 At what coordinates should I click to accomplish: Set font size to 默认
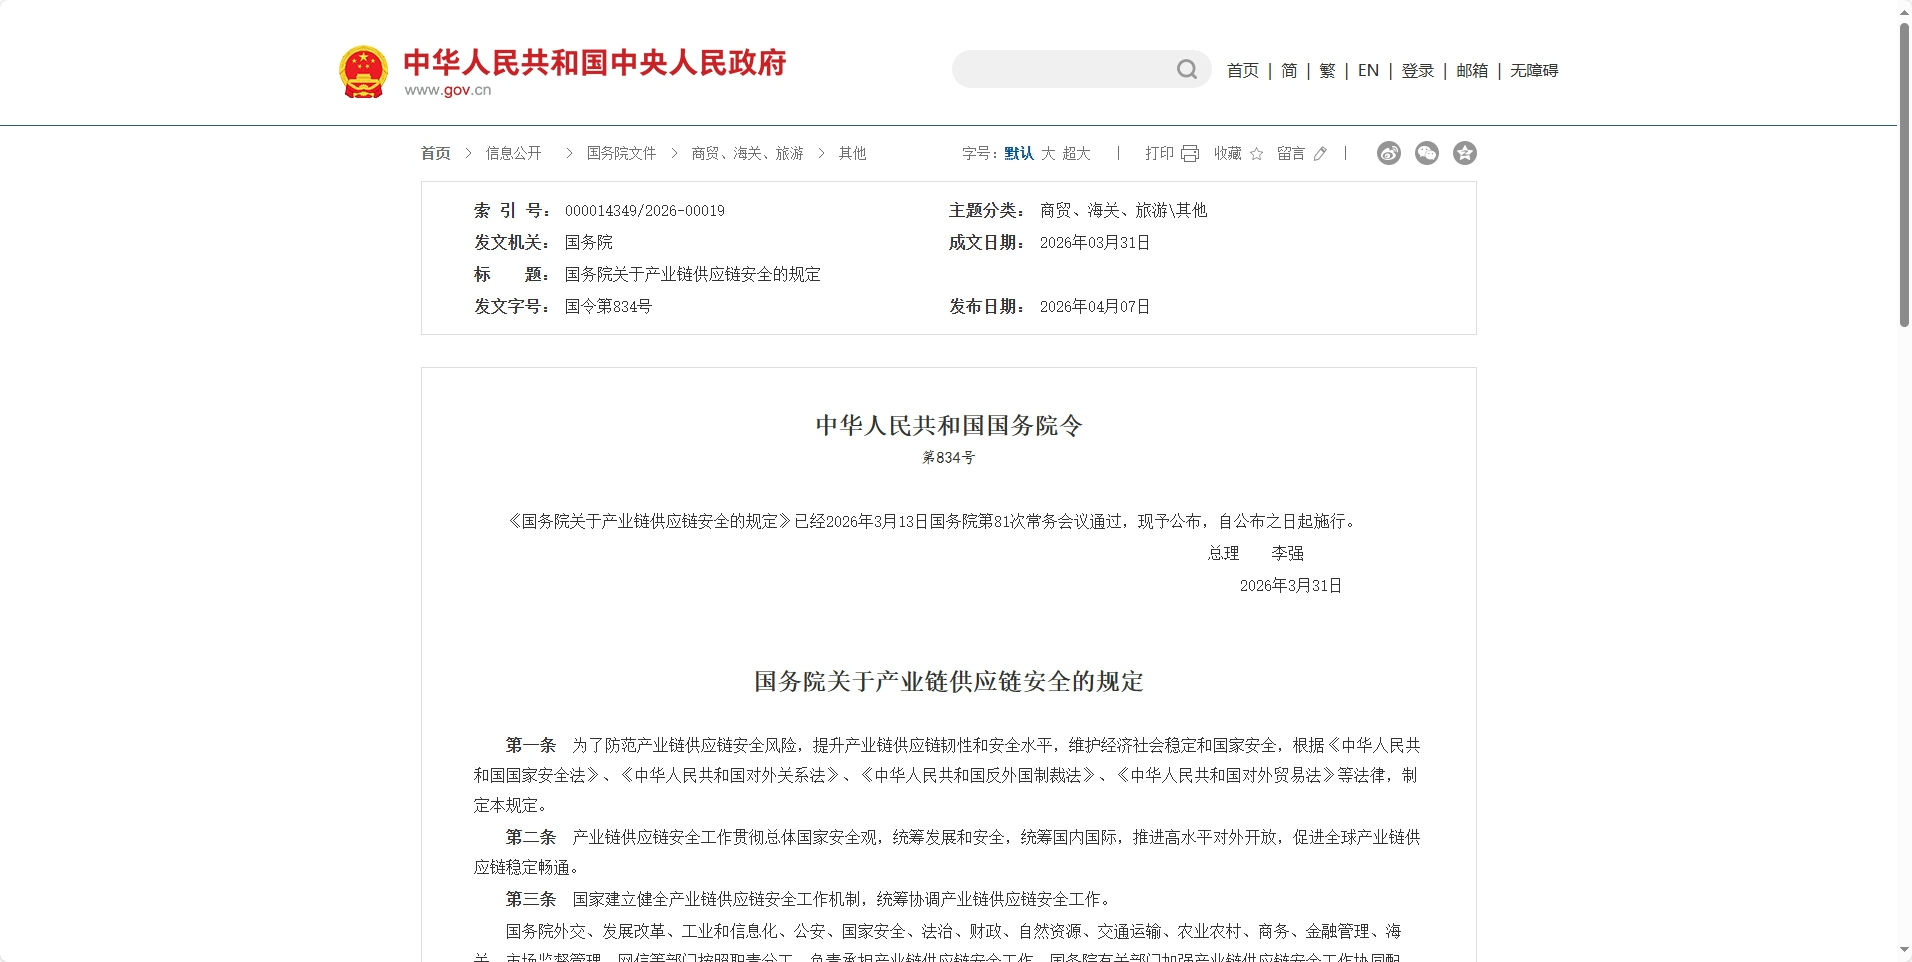click(1019, 153)
